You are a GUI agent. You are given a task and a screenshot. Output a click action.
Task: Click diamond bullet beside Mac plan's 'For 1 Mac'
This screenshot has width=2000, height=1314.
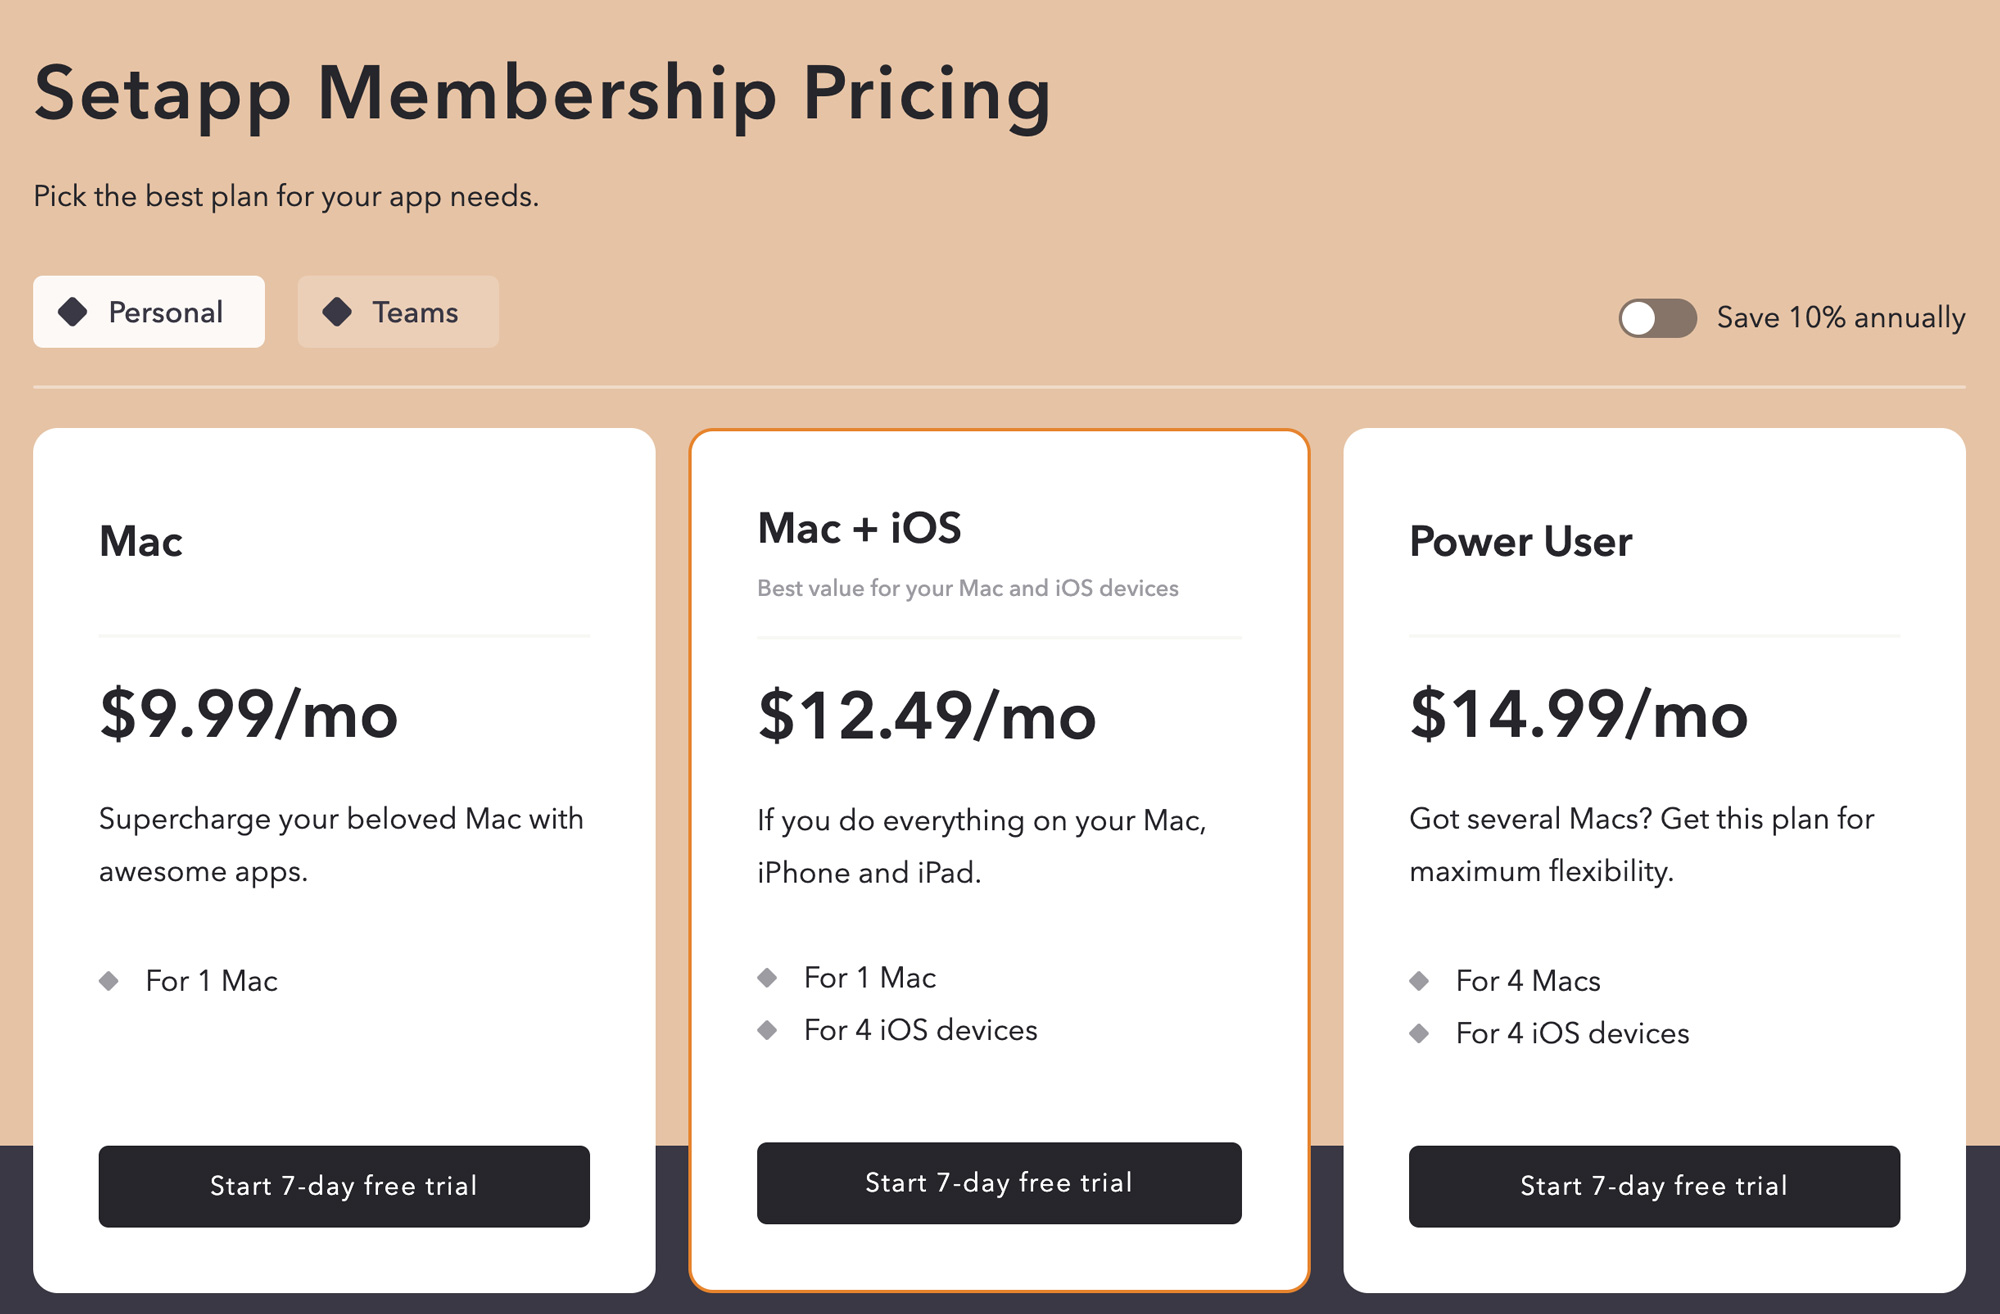tap(109, 980)
